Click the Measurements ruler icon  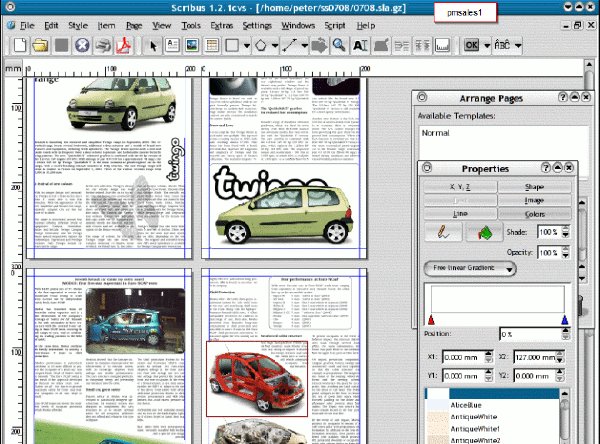(x=442, y=45)
